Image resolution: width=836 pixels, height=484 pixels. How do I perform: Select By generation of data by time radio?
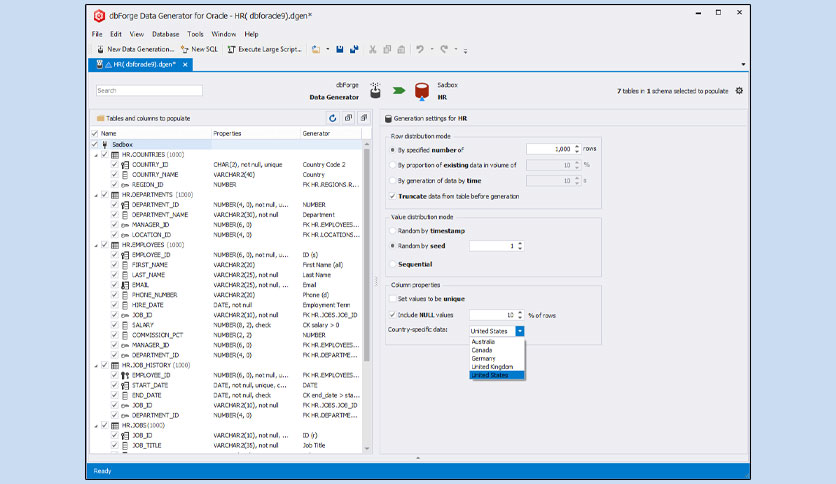tap(393, 181)
